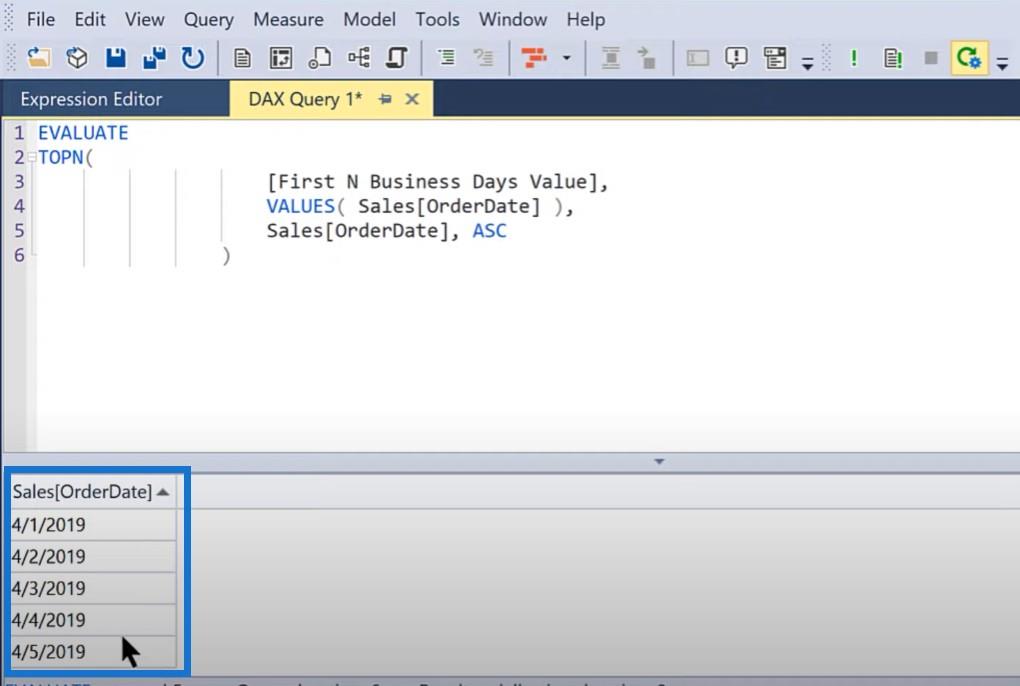Click the new script scroll icon

[397, 58]
